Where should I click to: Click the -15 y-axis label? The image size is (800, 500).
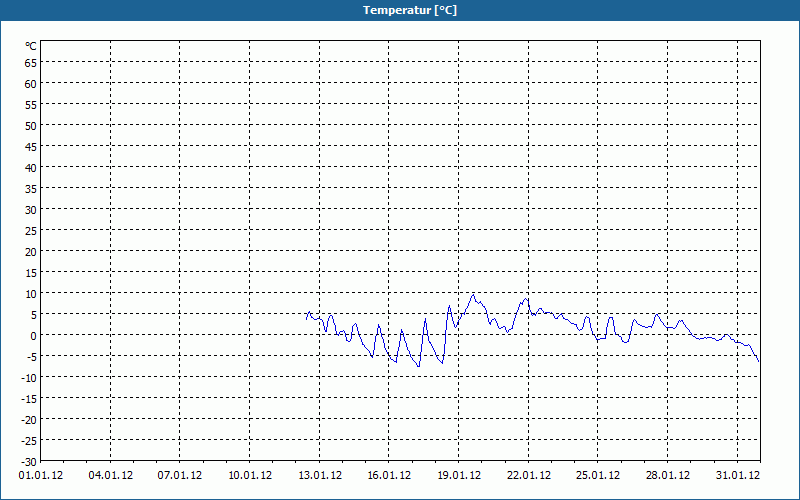point(29,399)
